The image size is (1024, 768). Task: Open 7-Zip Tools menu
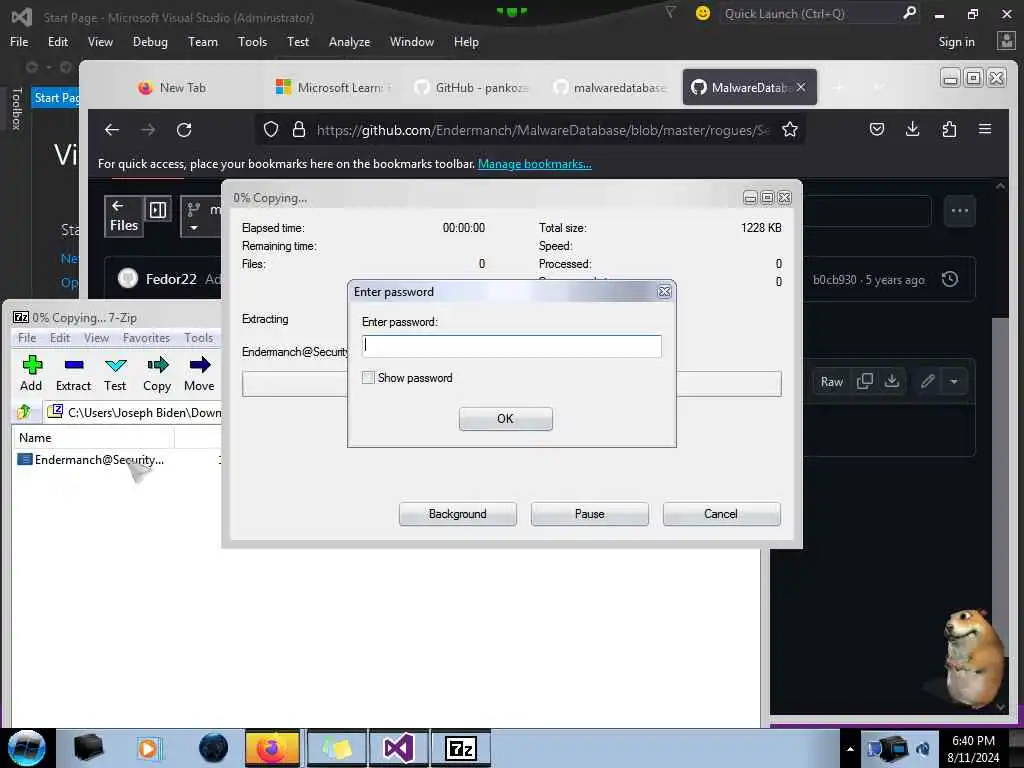(x=199, y=338)
